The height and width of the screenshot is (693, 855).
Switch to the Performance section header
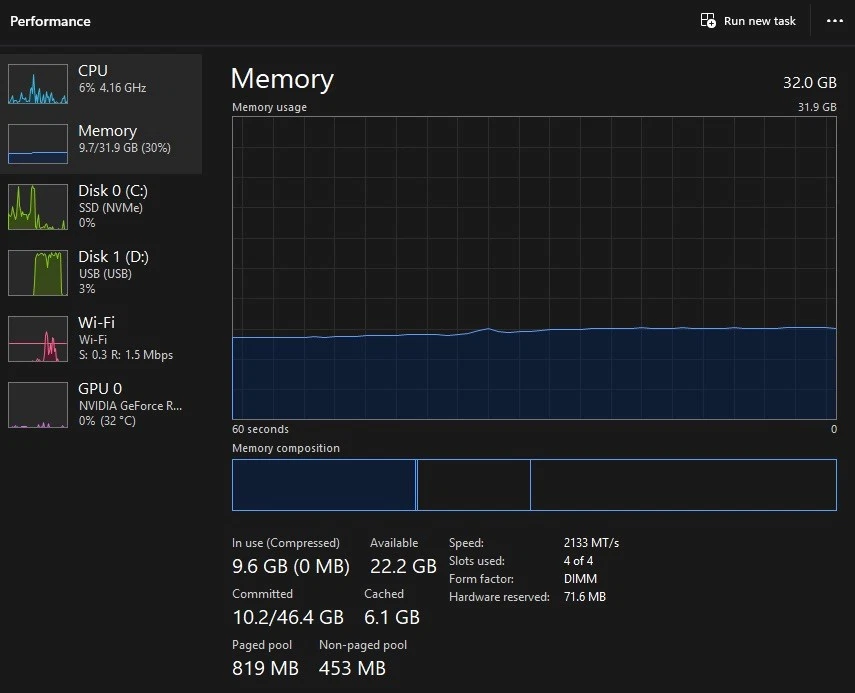click(50, 20)
